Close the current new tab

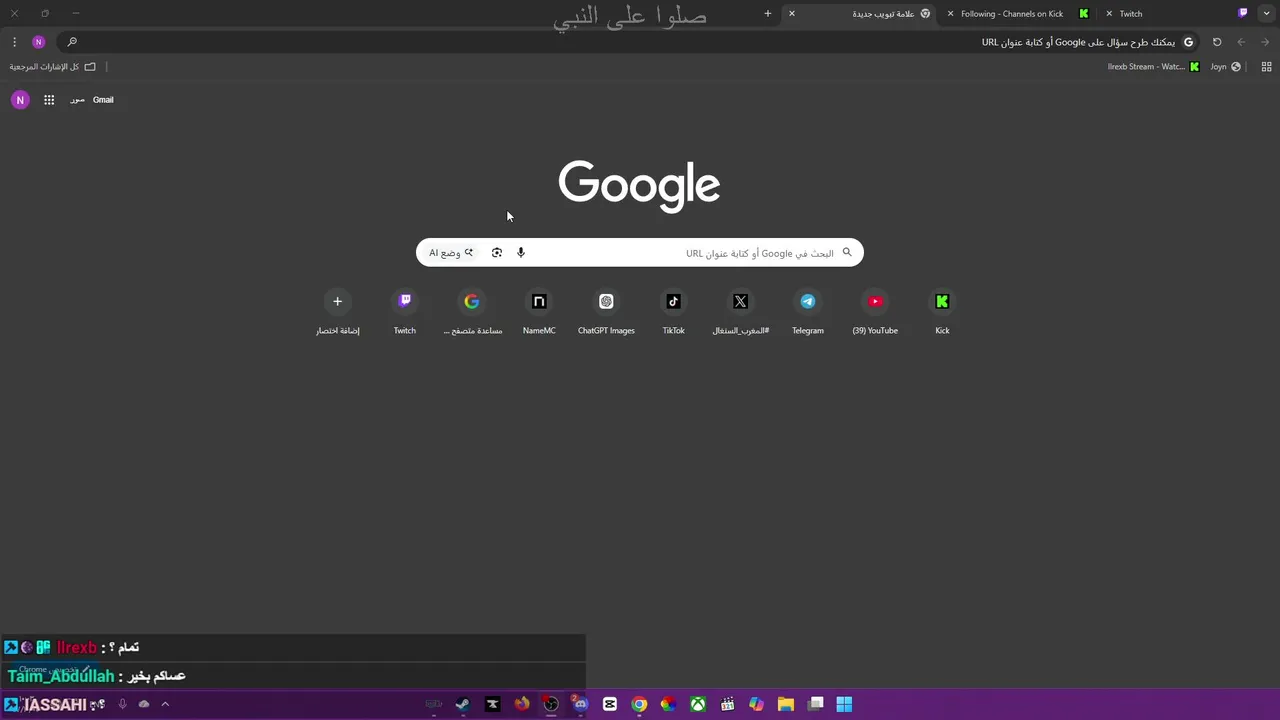(791, 14)
